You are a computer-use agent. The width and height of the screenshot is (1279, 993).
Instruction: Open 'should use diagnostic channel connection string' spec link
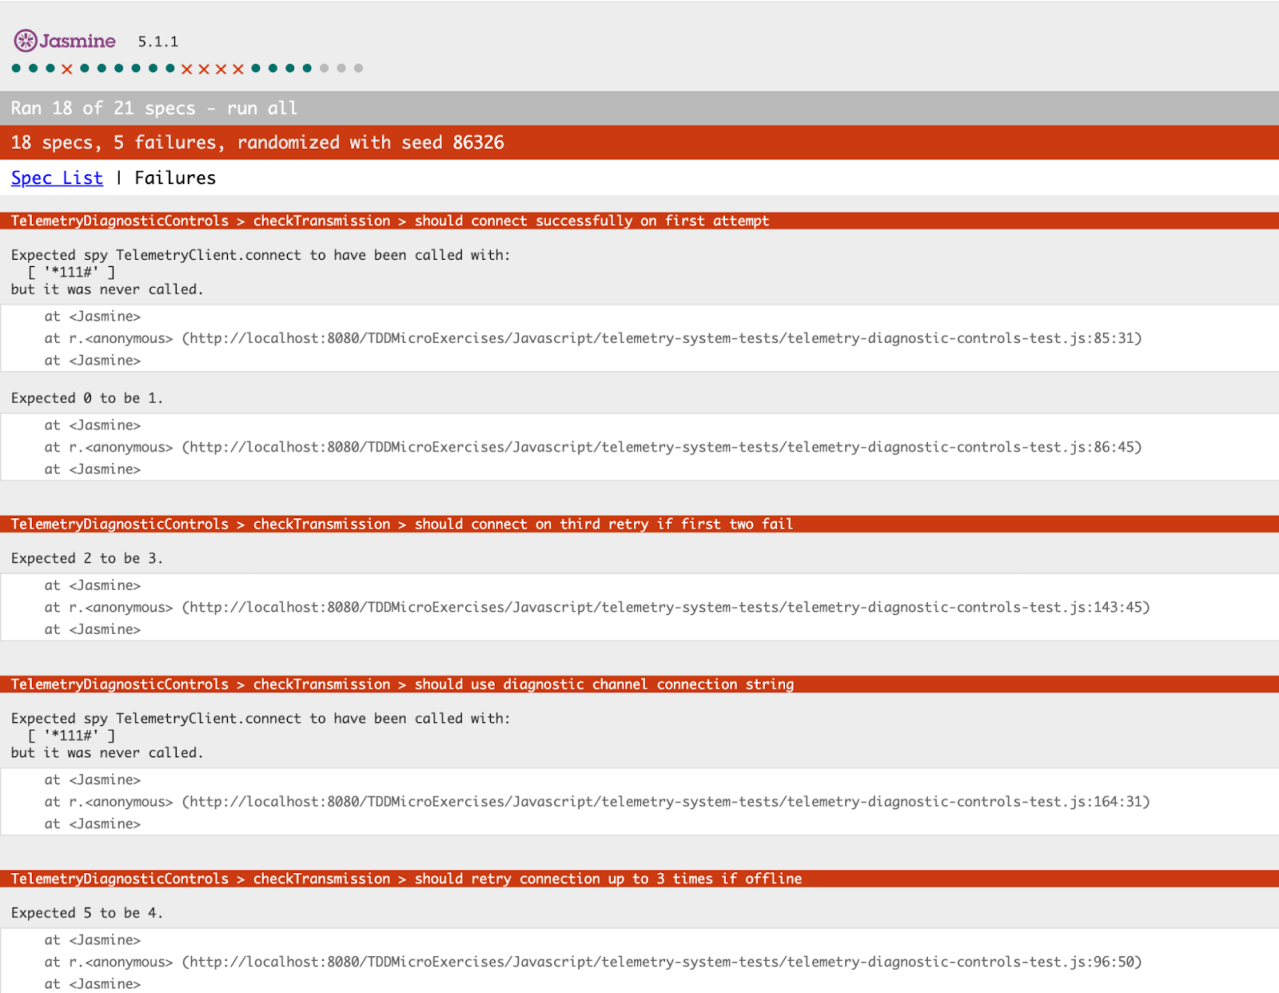[x=604, y=684]
